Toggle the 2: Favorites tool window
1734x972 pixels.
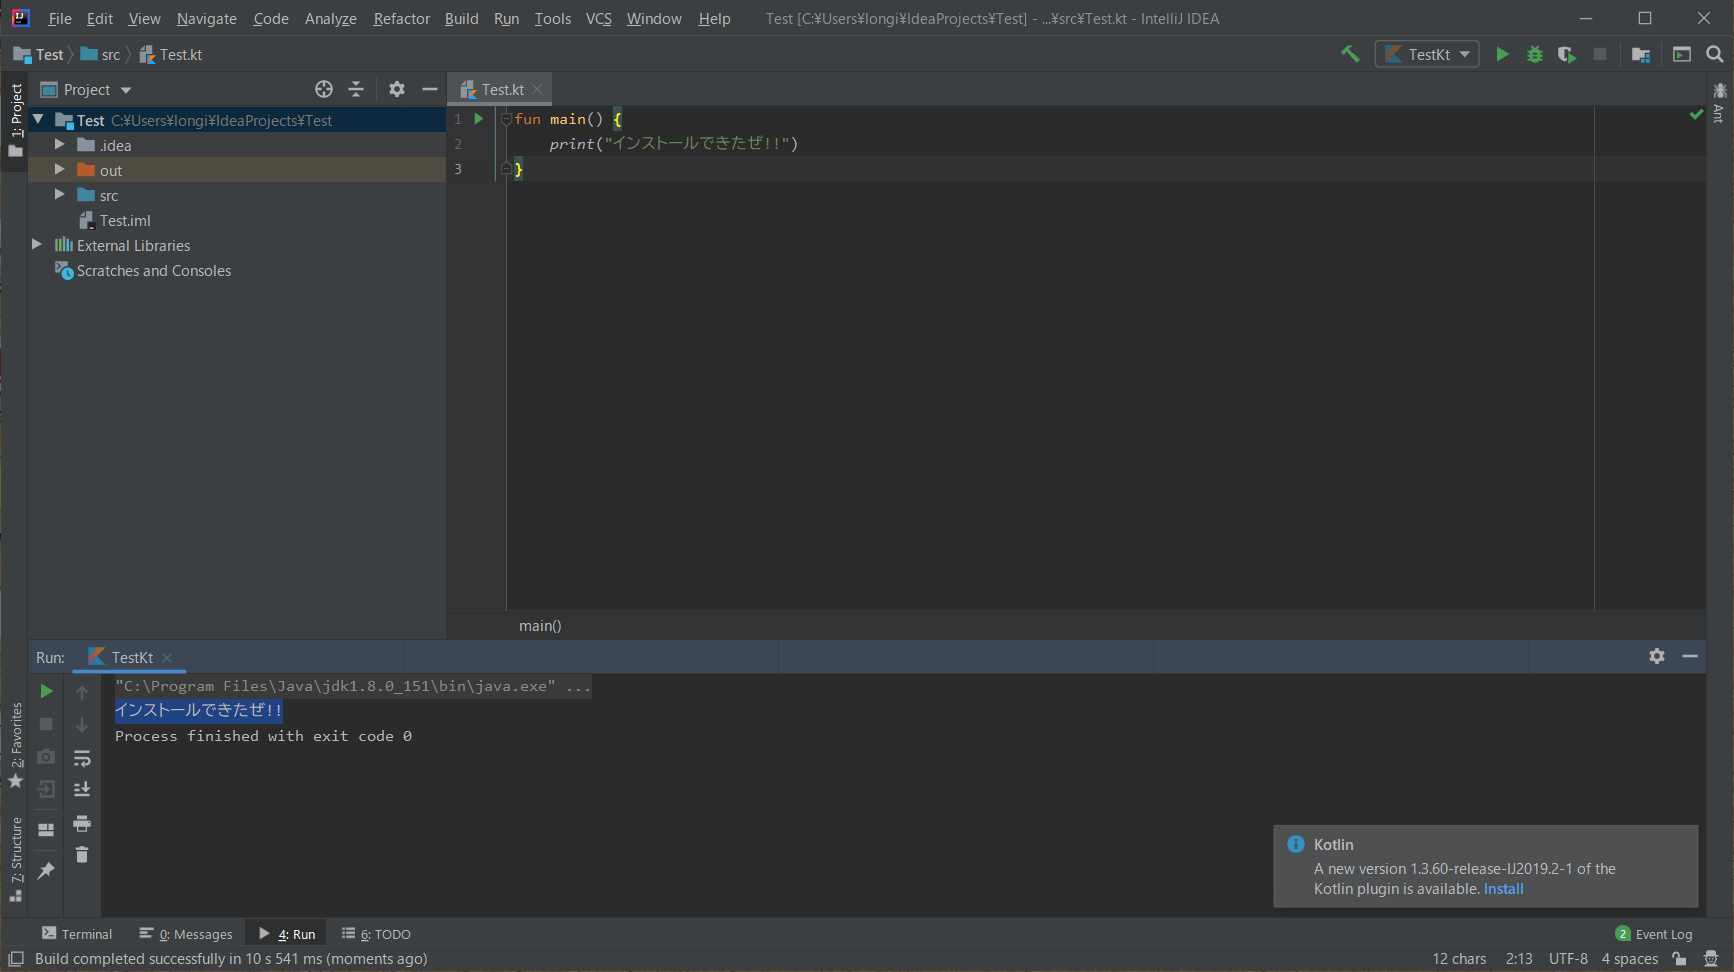click(15, 745)
